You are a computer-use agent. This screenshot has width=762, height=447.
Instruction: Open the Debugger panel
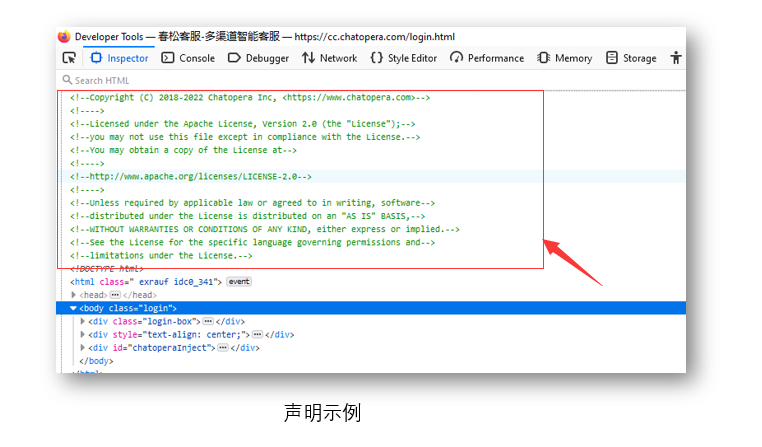pyautogui.click(x=258, y=58)
